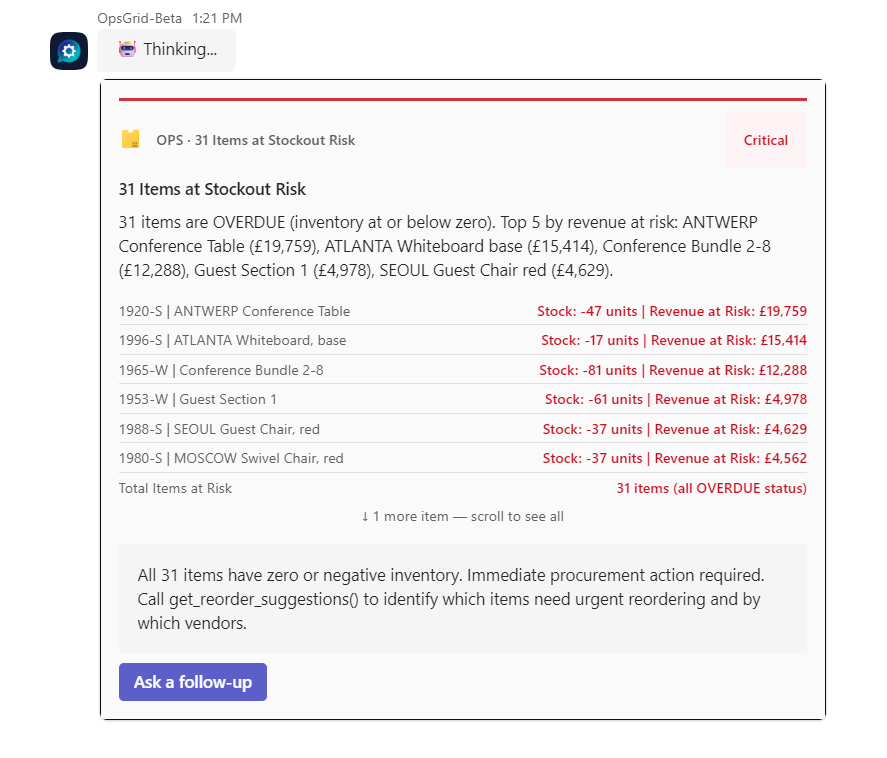Click the header text OPS · 31 Items at Stockout Risk
The height and width of the screenshot is (758, 887).
point(256,140)
